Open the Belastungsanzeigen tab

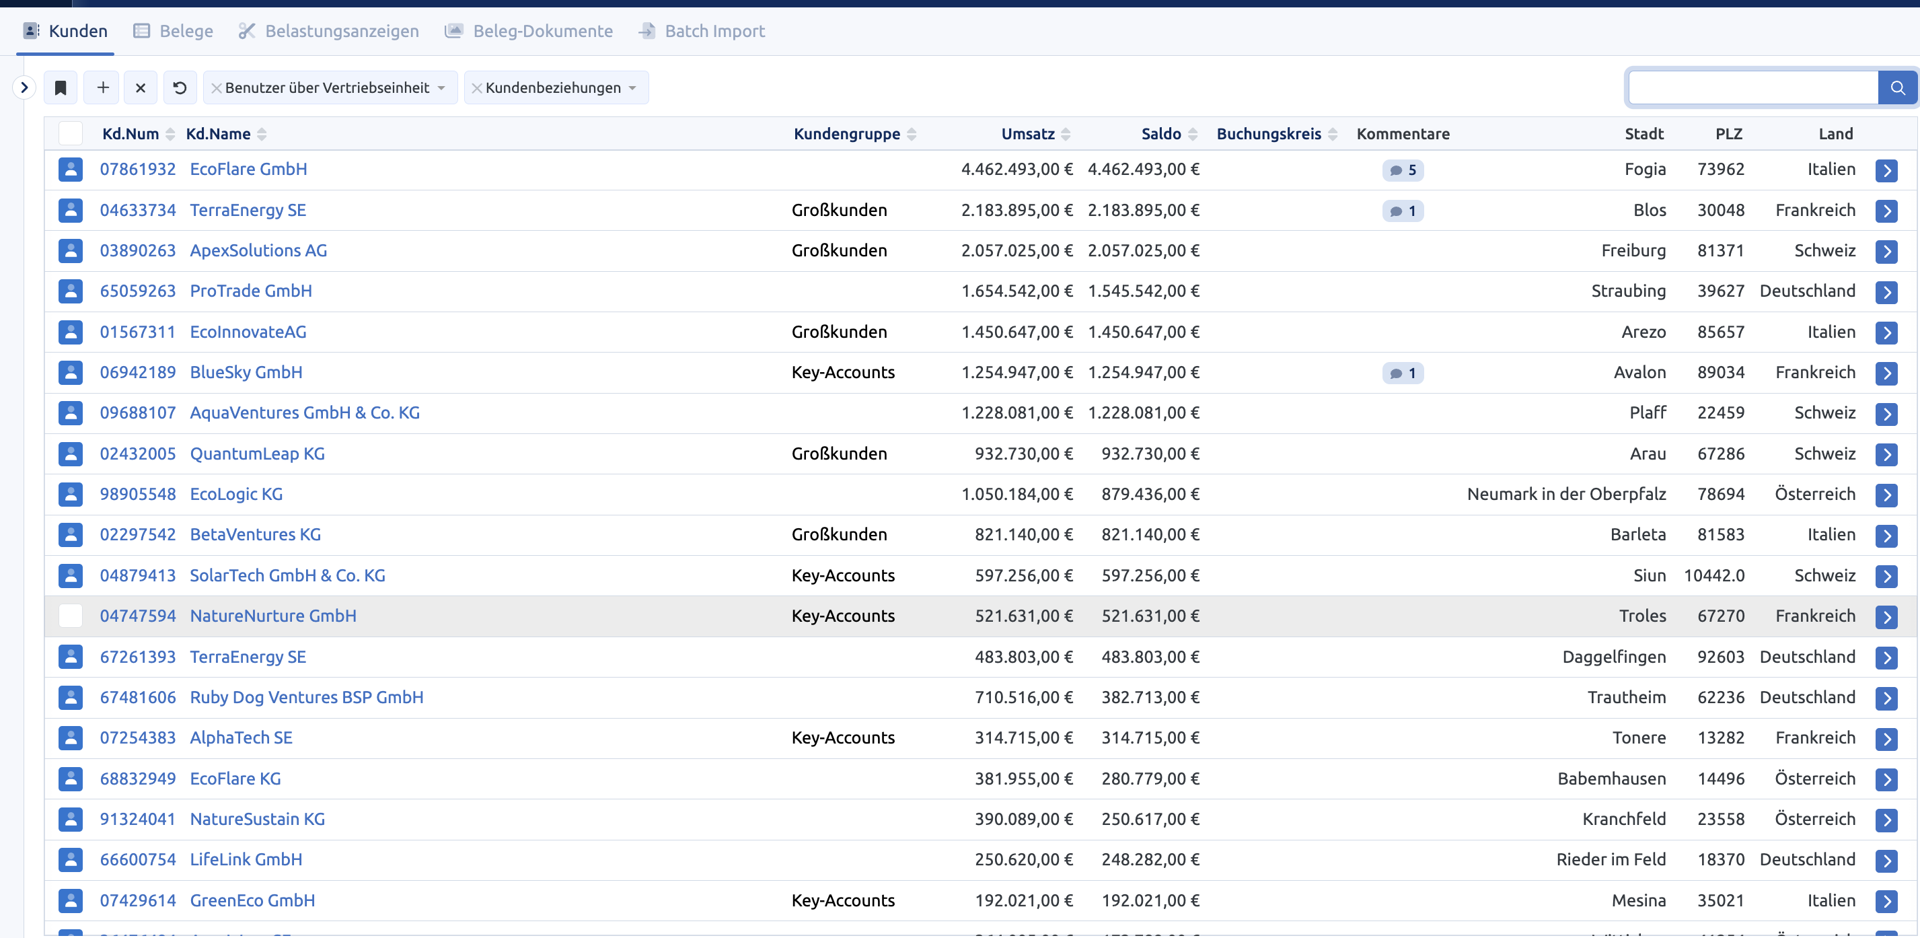[329, 31]
